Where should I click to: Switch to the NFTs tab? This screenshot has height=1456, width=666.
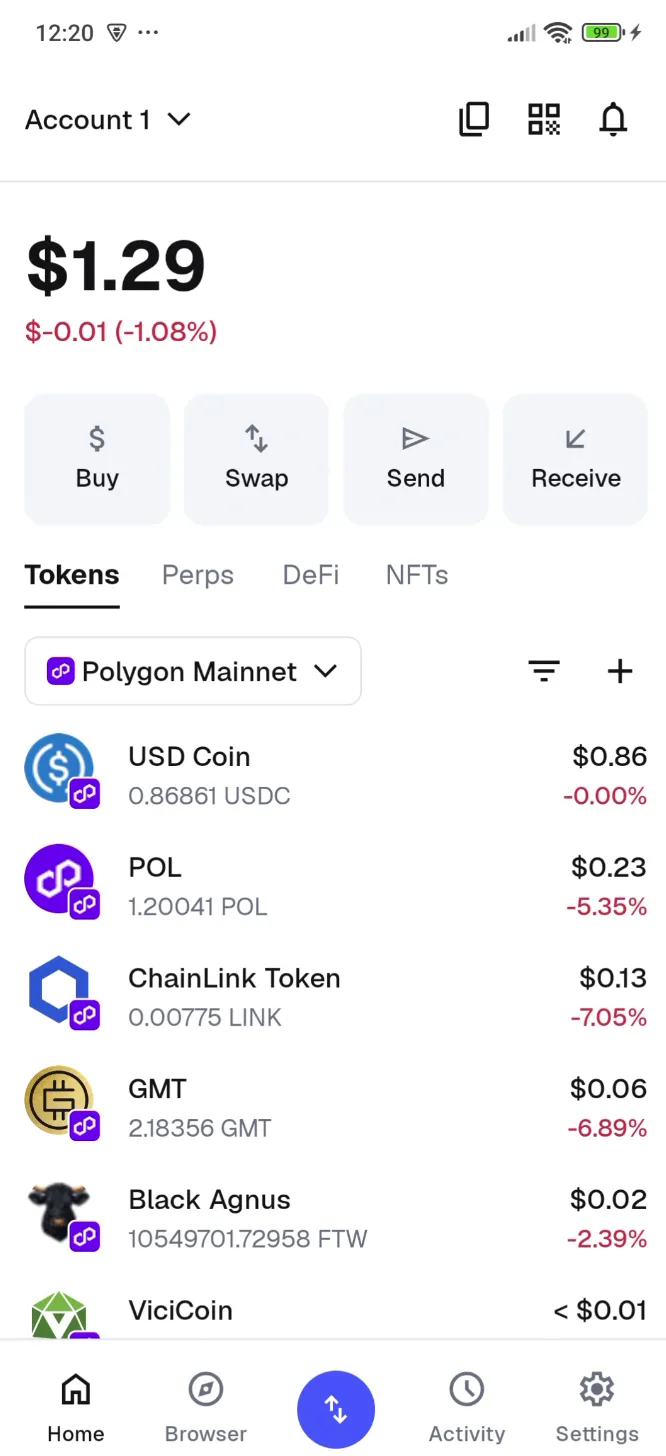416,575
